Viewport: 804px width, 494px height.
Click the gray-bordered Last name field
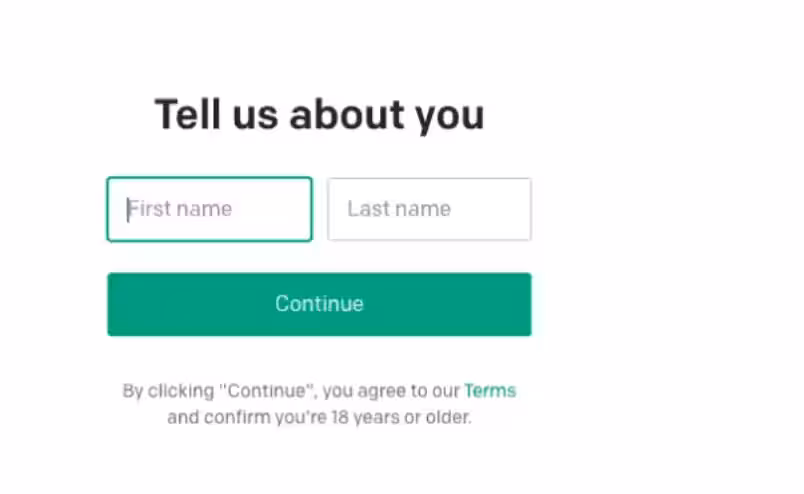pos(429,209)
